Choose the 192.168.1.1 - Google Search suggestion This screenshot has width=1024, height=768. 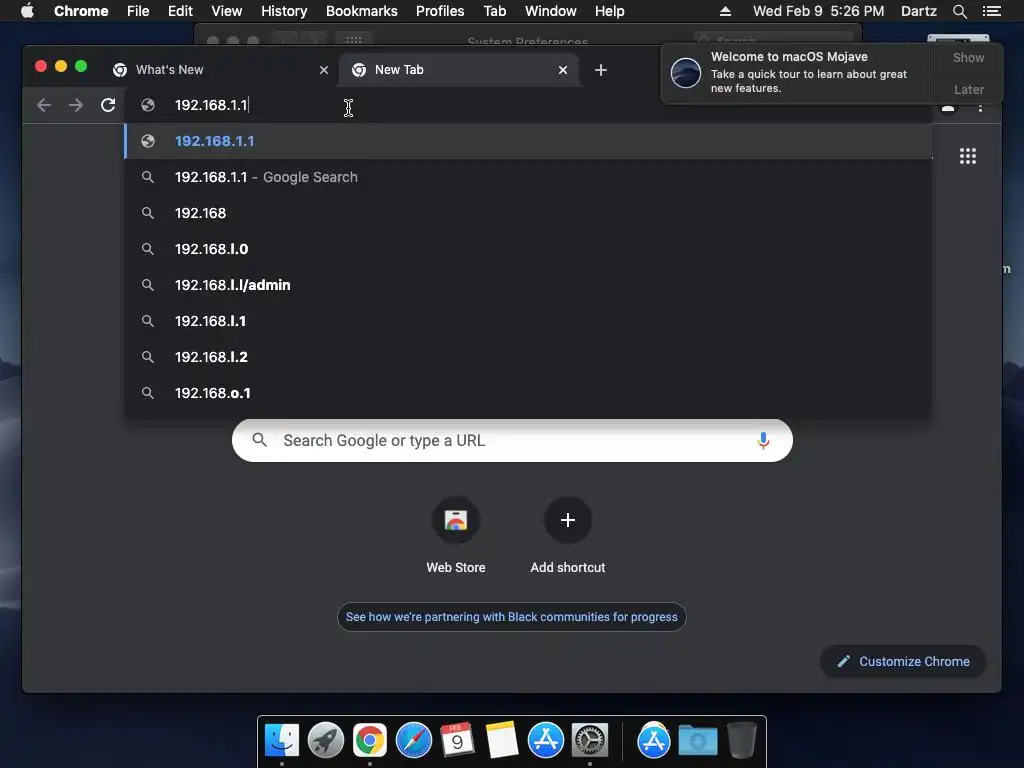pyautogui.click(x=528, y=177)
